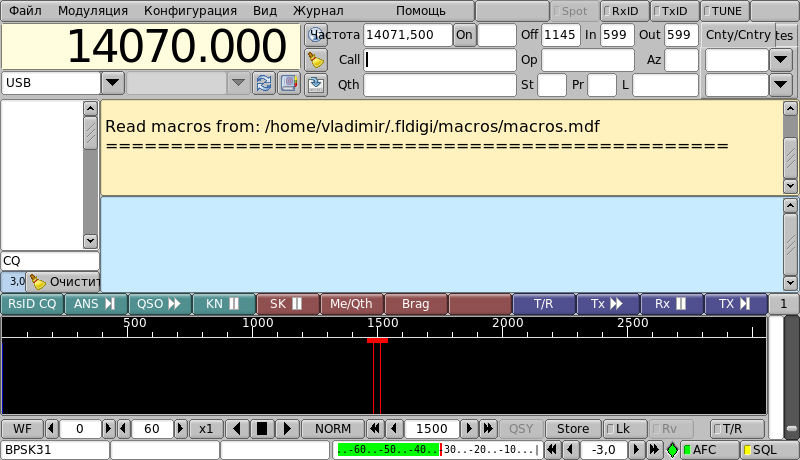Increase the waterfall range value 60
This screenshot has height=460, width=800.
point(180,429)
